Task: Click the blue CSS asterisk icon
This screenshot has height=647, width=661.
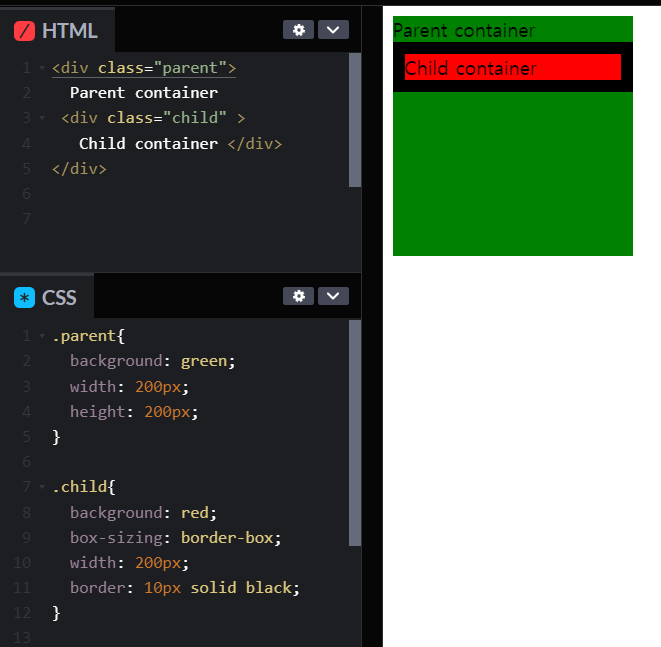Action: click(24, 298)
